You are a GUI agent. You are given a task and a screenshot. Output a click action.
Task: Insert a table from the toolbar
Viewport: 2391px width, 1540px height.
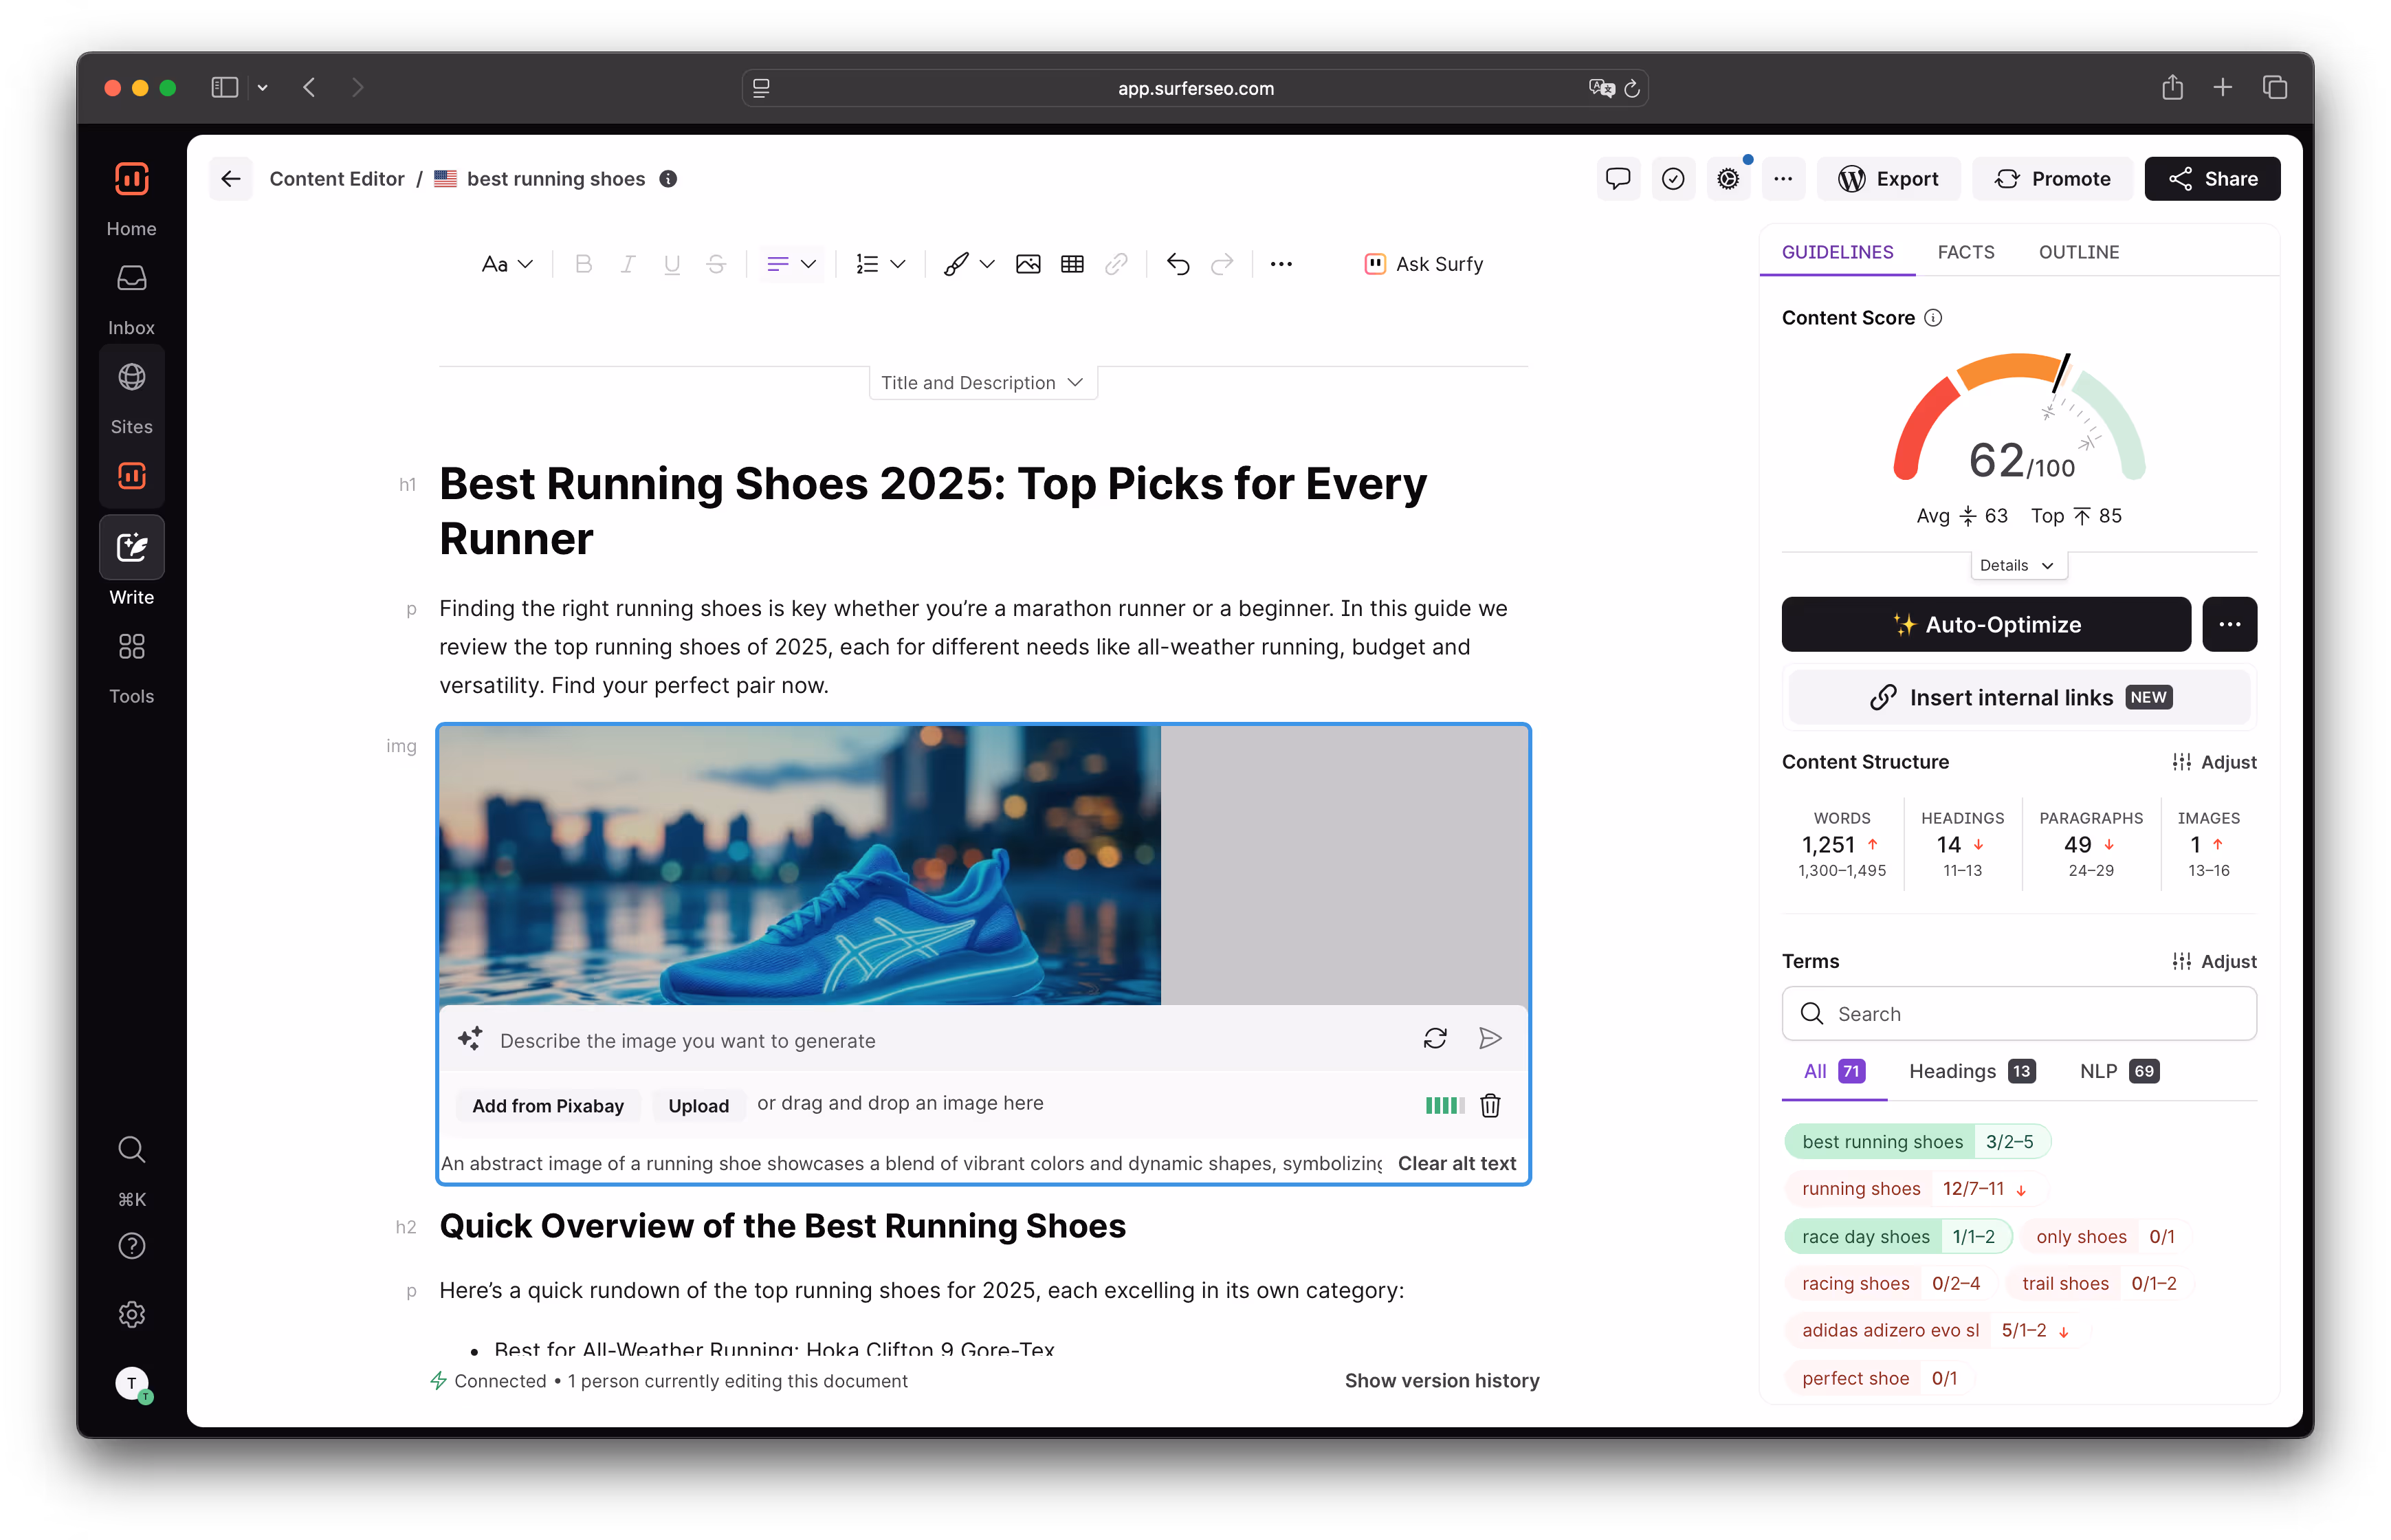1072,264
